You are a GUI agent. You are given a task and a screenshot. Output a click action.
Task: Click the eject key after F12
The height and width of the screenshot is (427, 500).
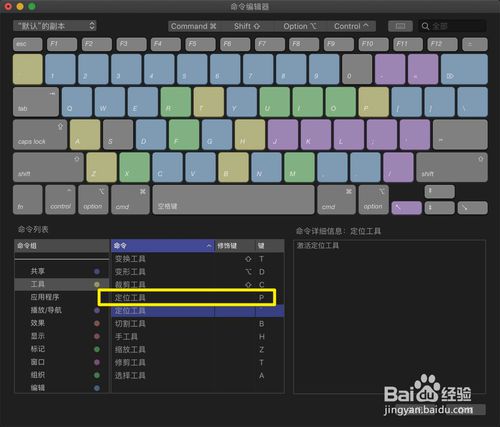(475, 44)
